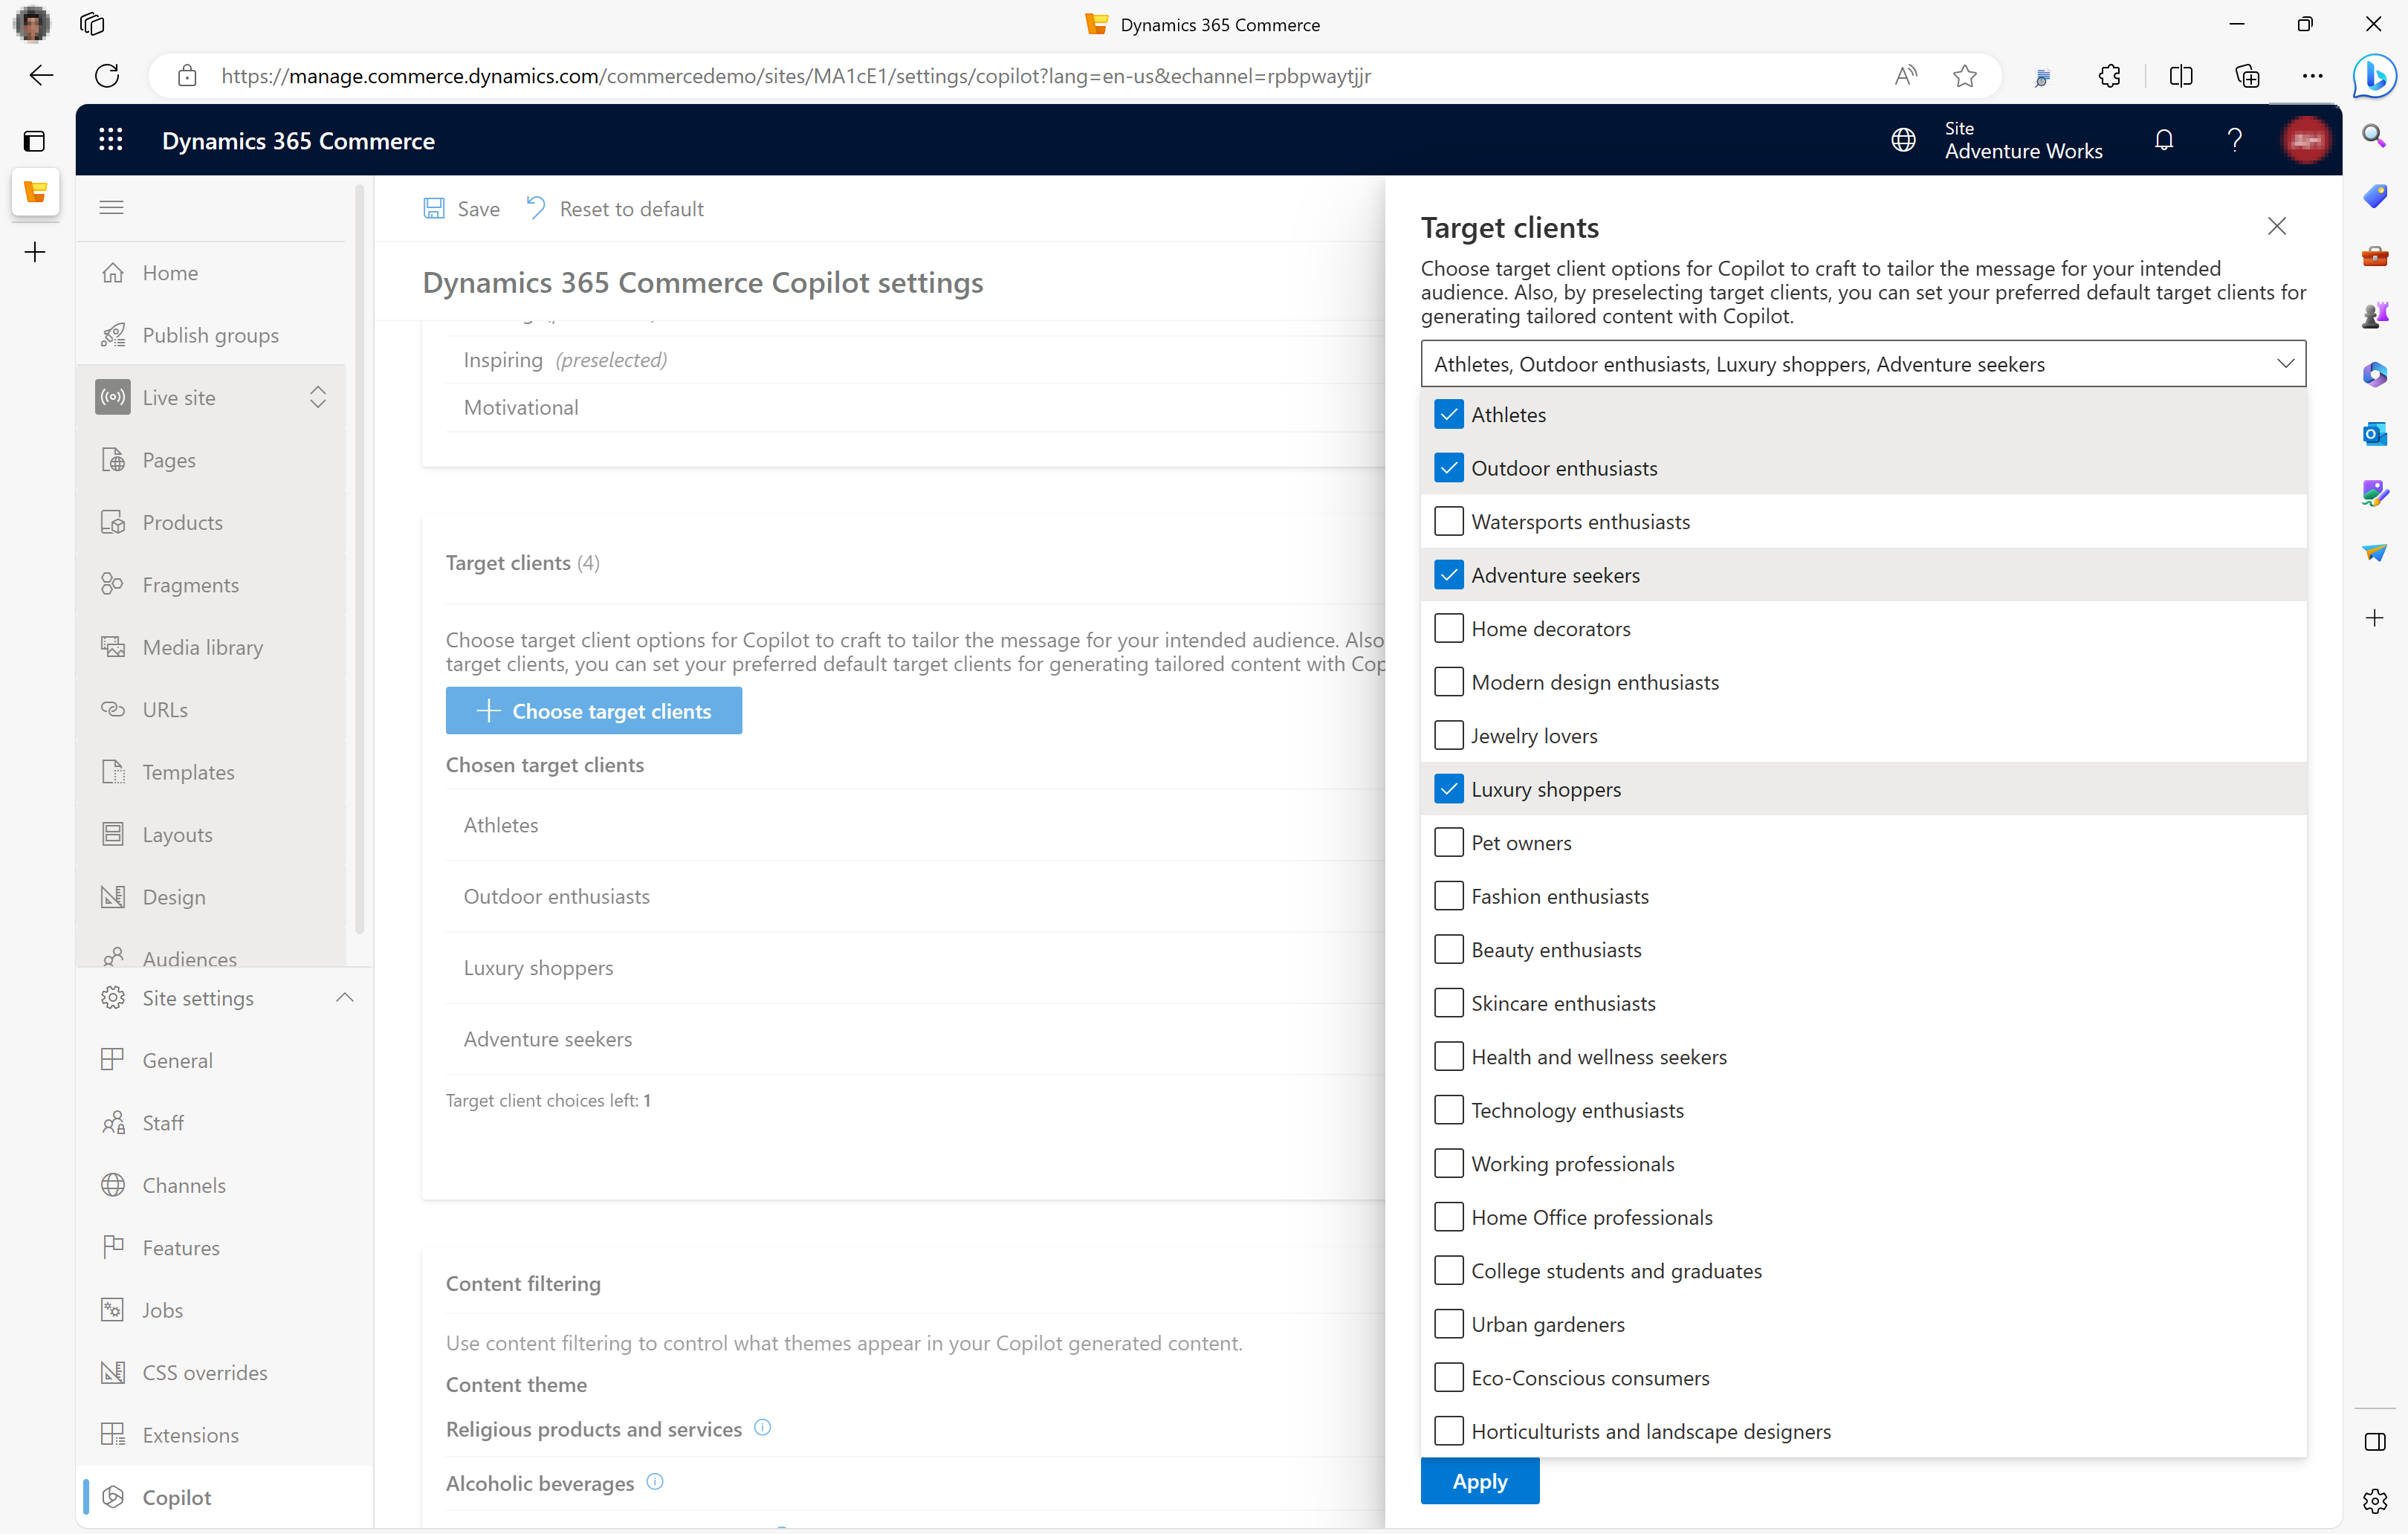This screenshot has height=1534, width=2408.
Task: Click Reset to default link
Action: click(x=616, y=207)
